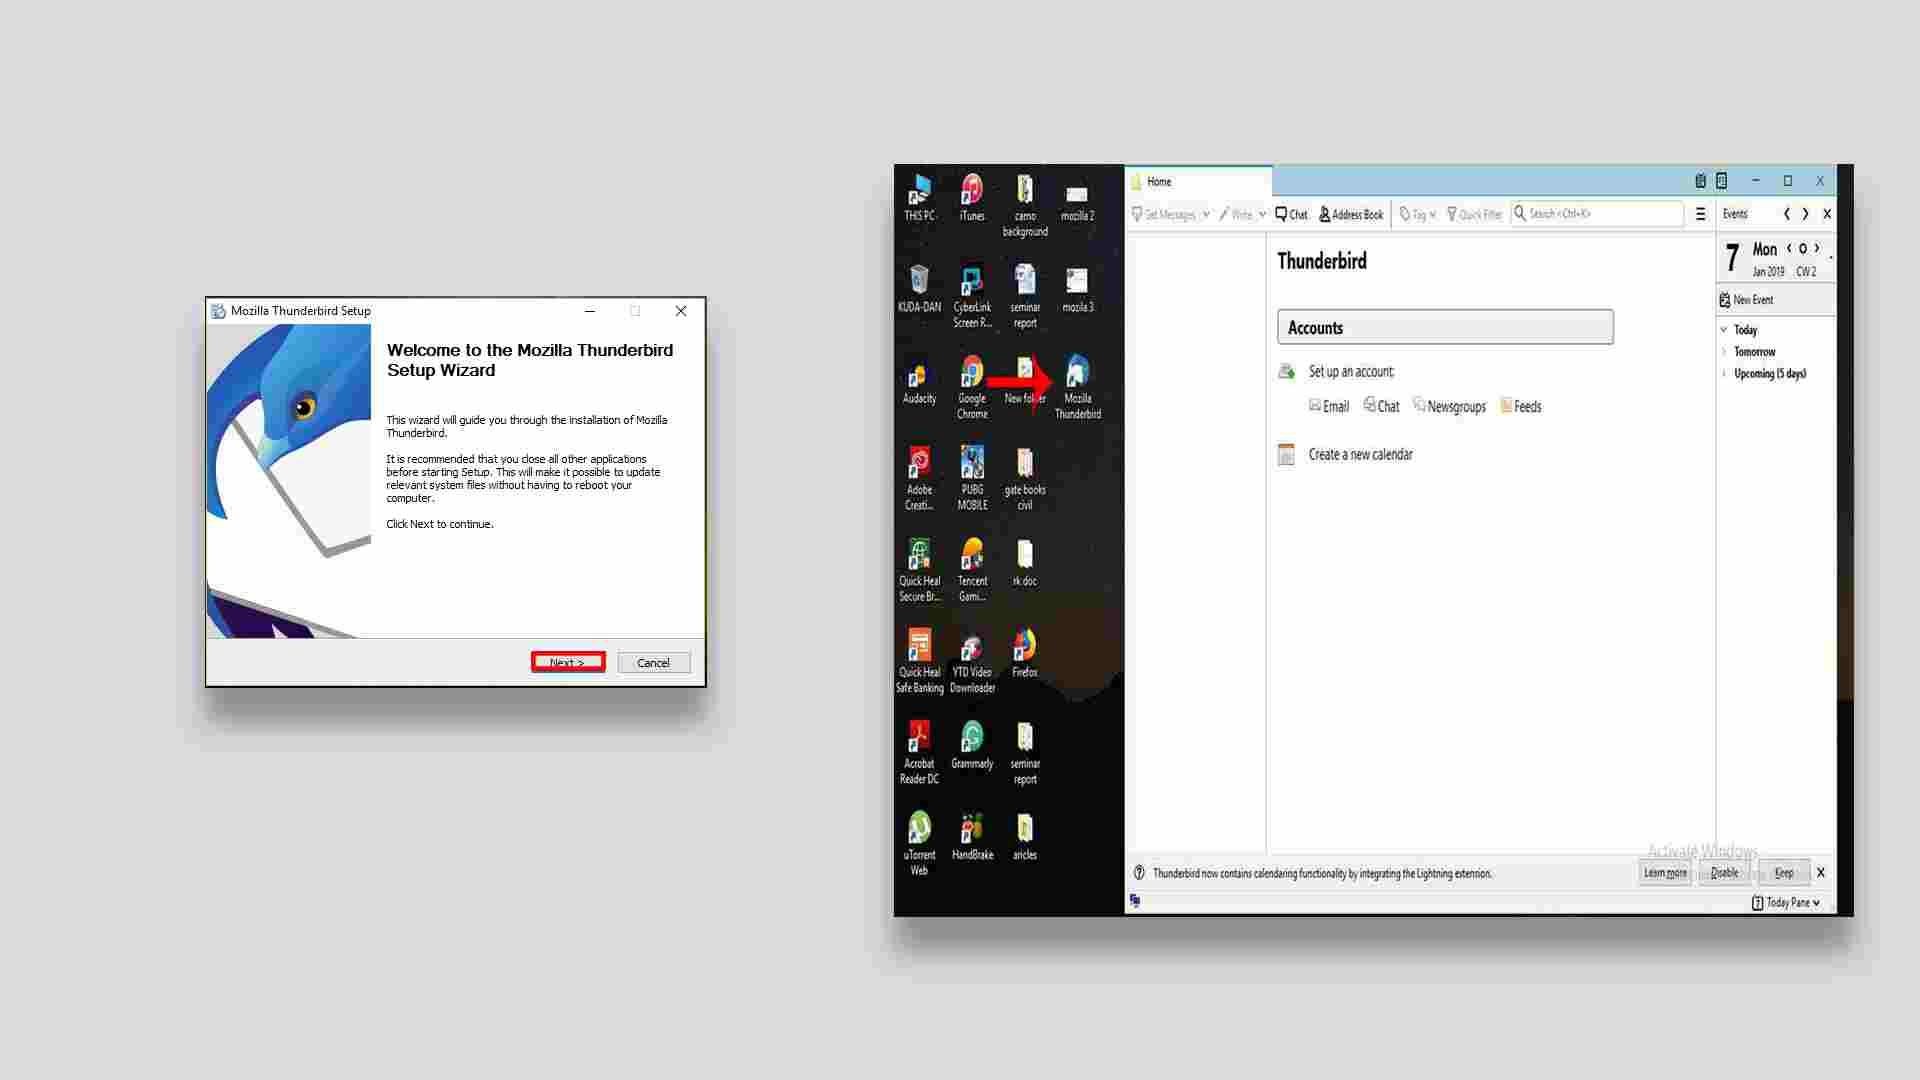Open the Calendar tab icon in Thunderbird

point(1700,181)
